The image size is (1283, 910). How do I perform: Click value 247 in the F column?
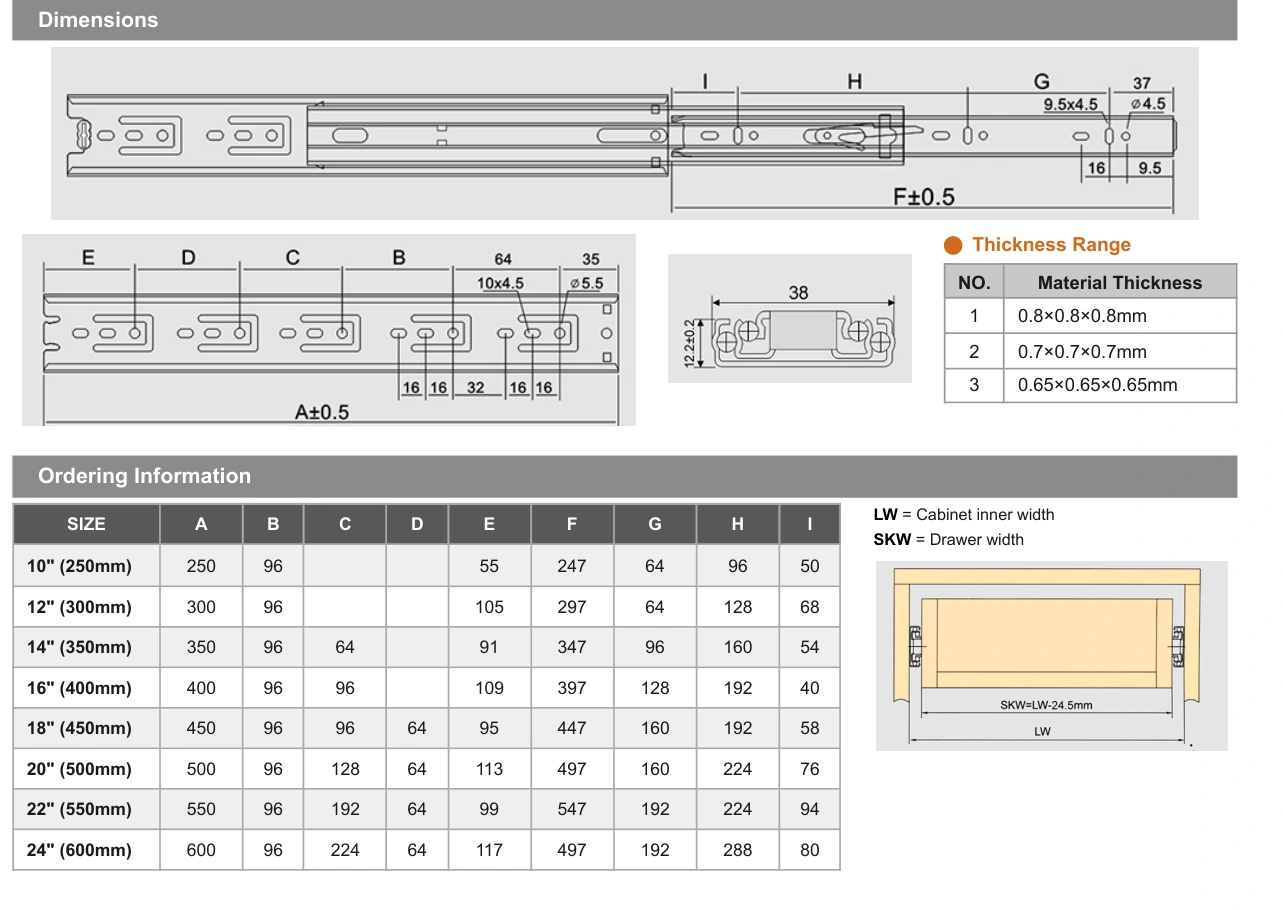[572, 566]
